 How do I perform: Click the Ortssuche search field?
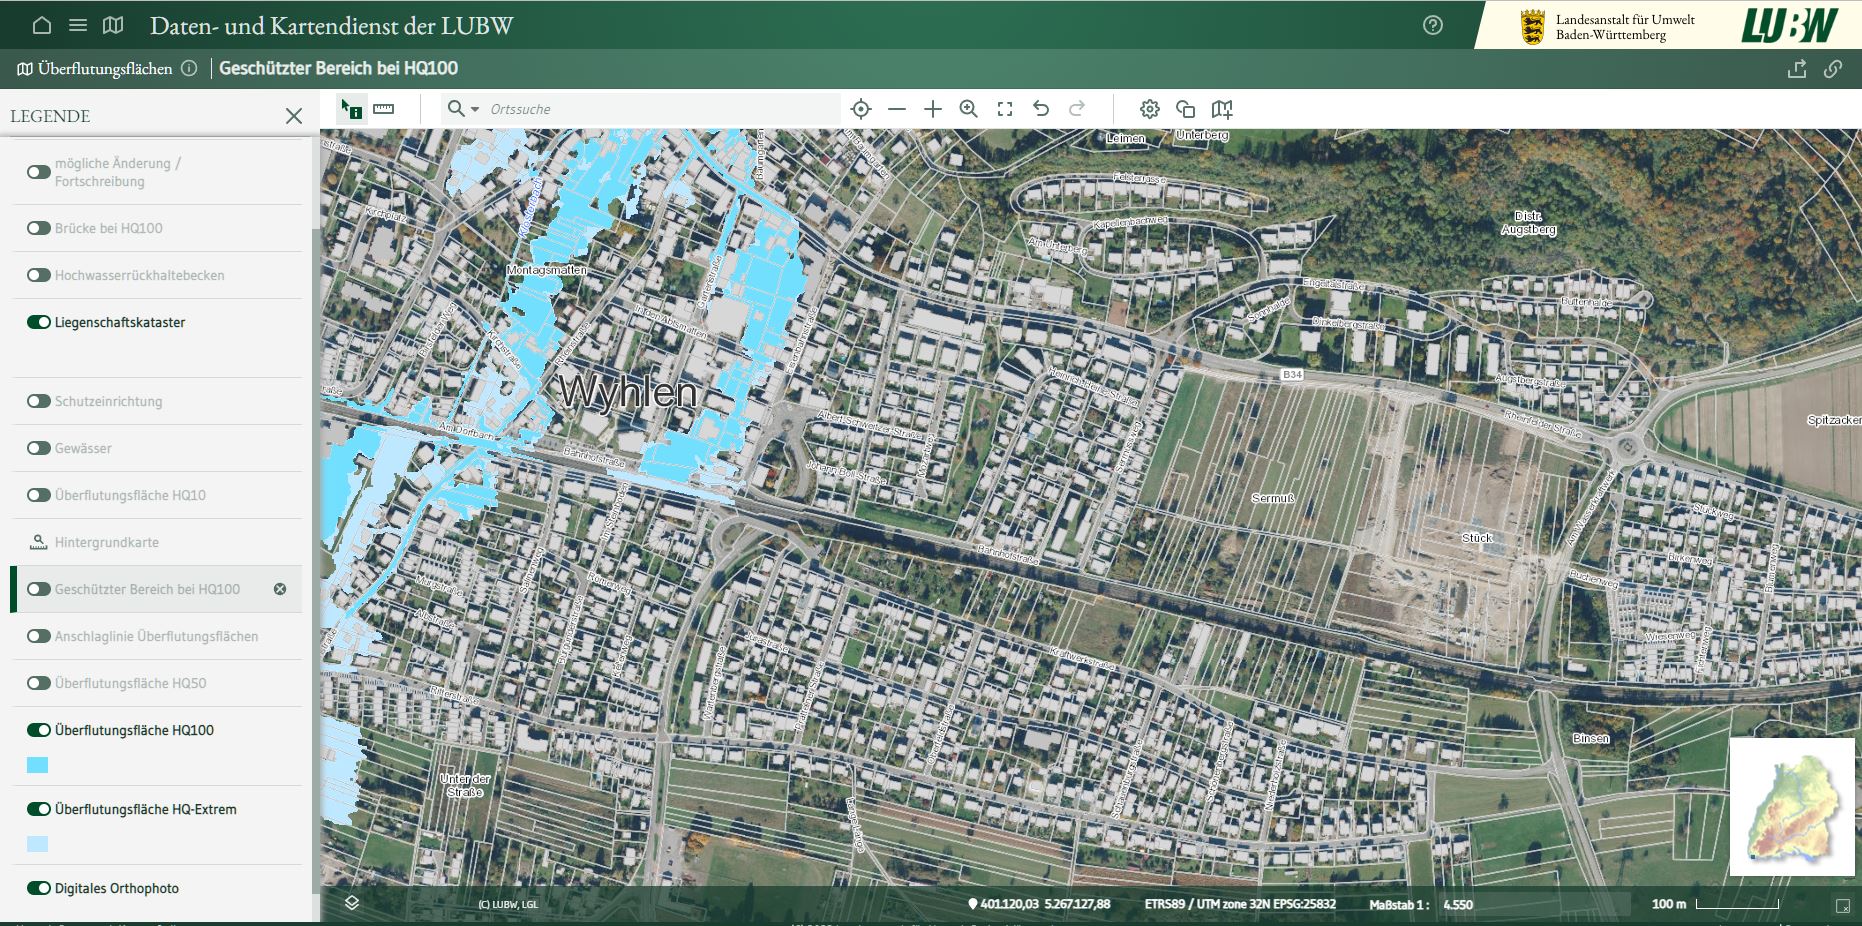(x=660, y=109)
